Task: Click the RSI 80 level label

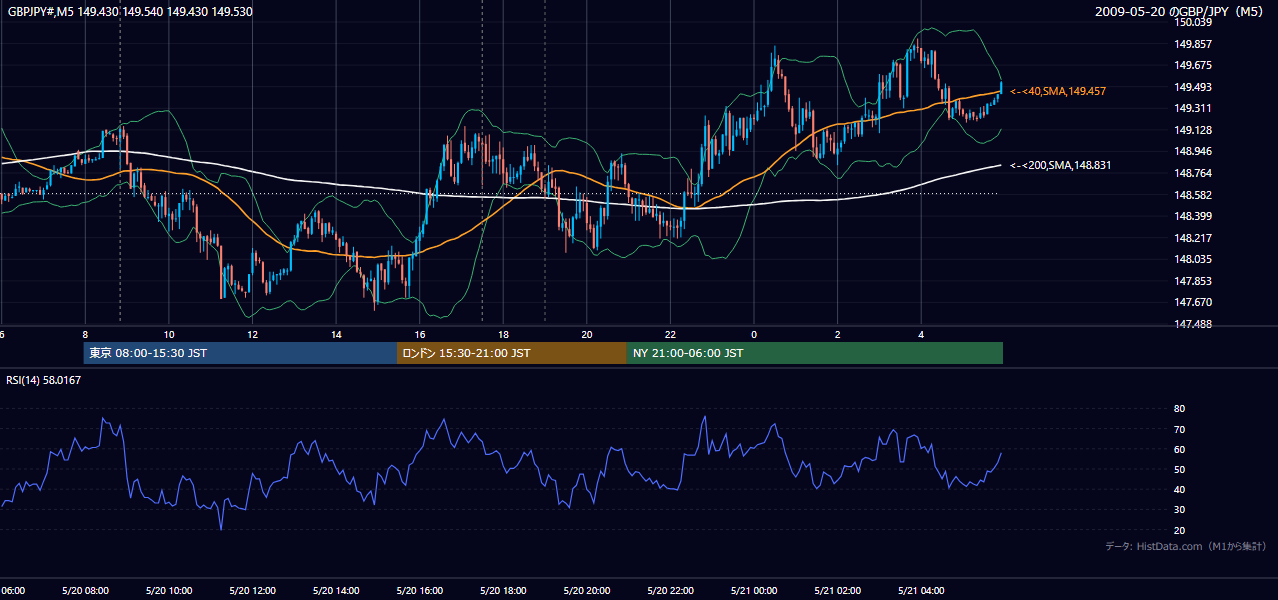Action: point(1179,409)
